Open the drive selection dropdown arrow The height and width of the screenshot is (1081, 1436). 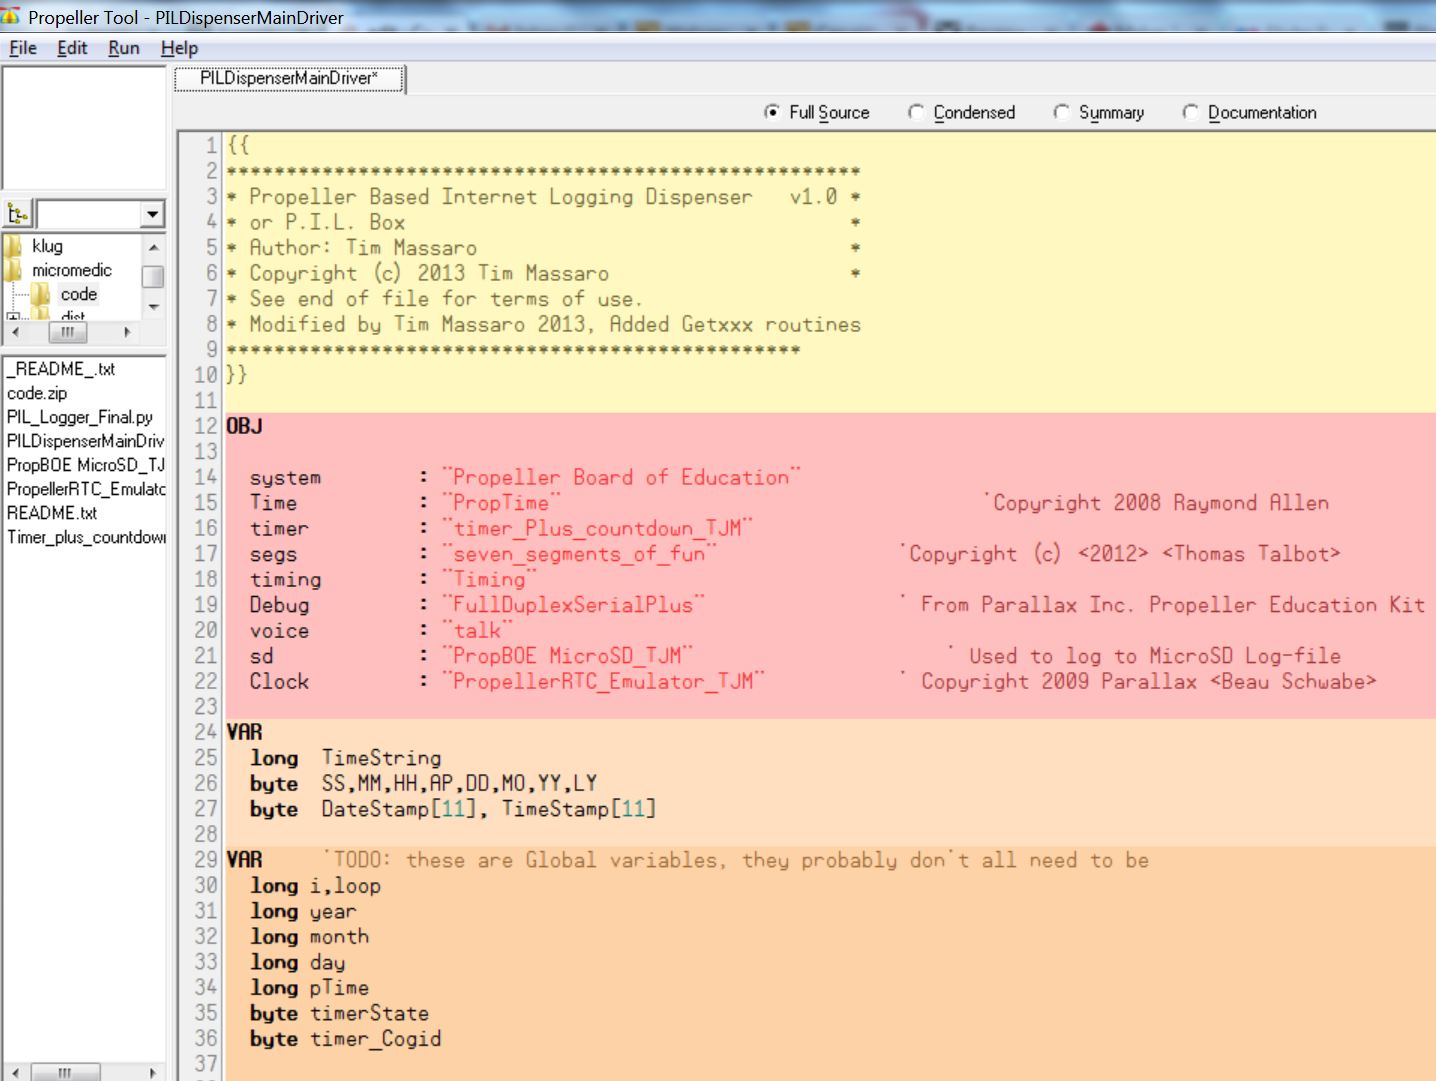[x=152, y=213]
